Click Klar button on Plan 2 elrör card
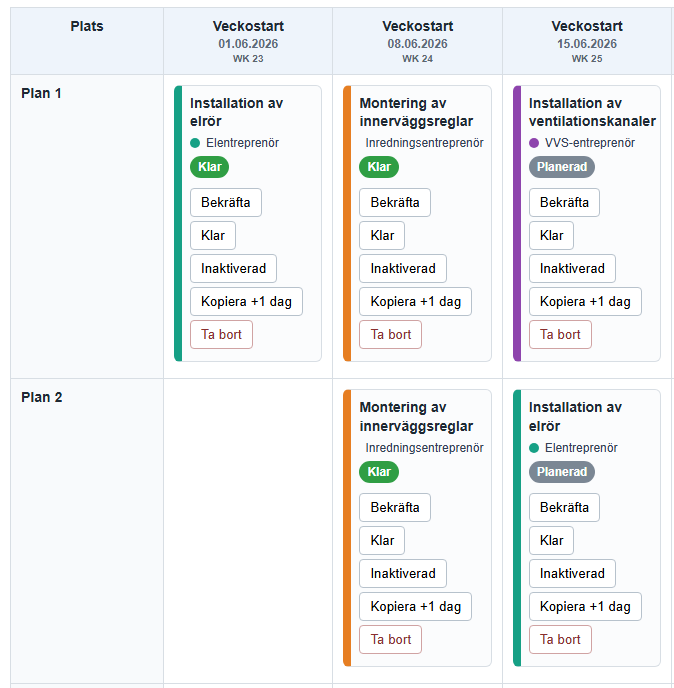Image resolution: width=674 pixels, height=688 pixels. 551,541
